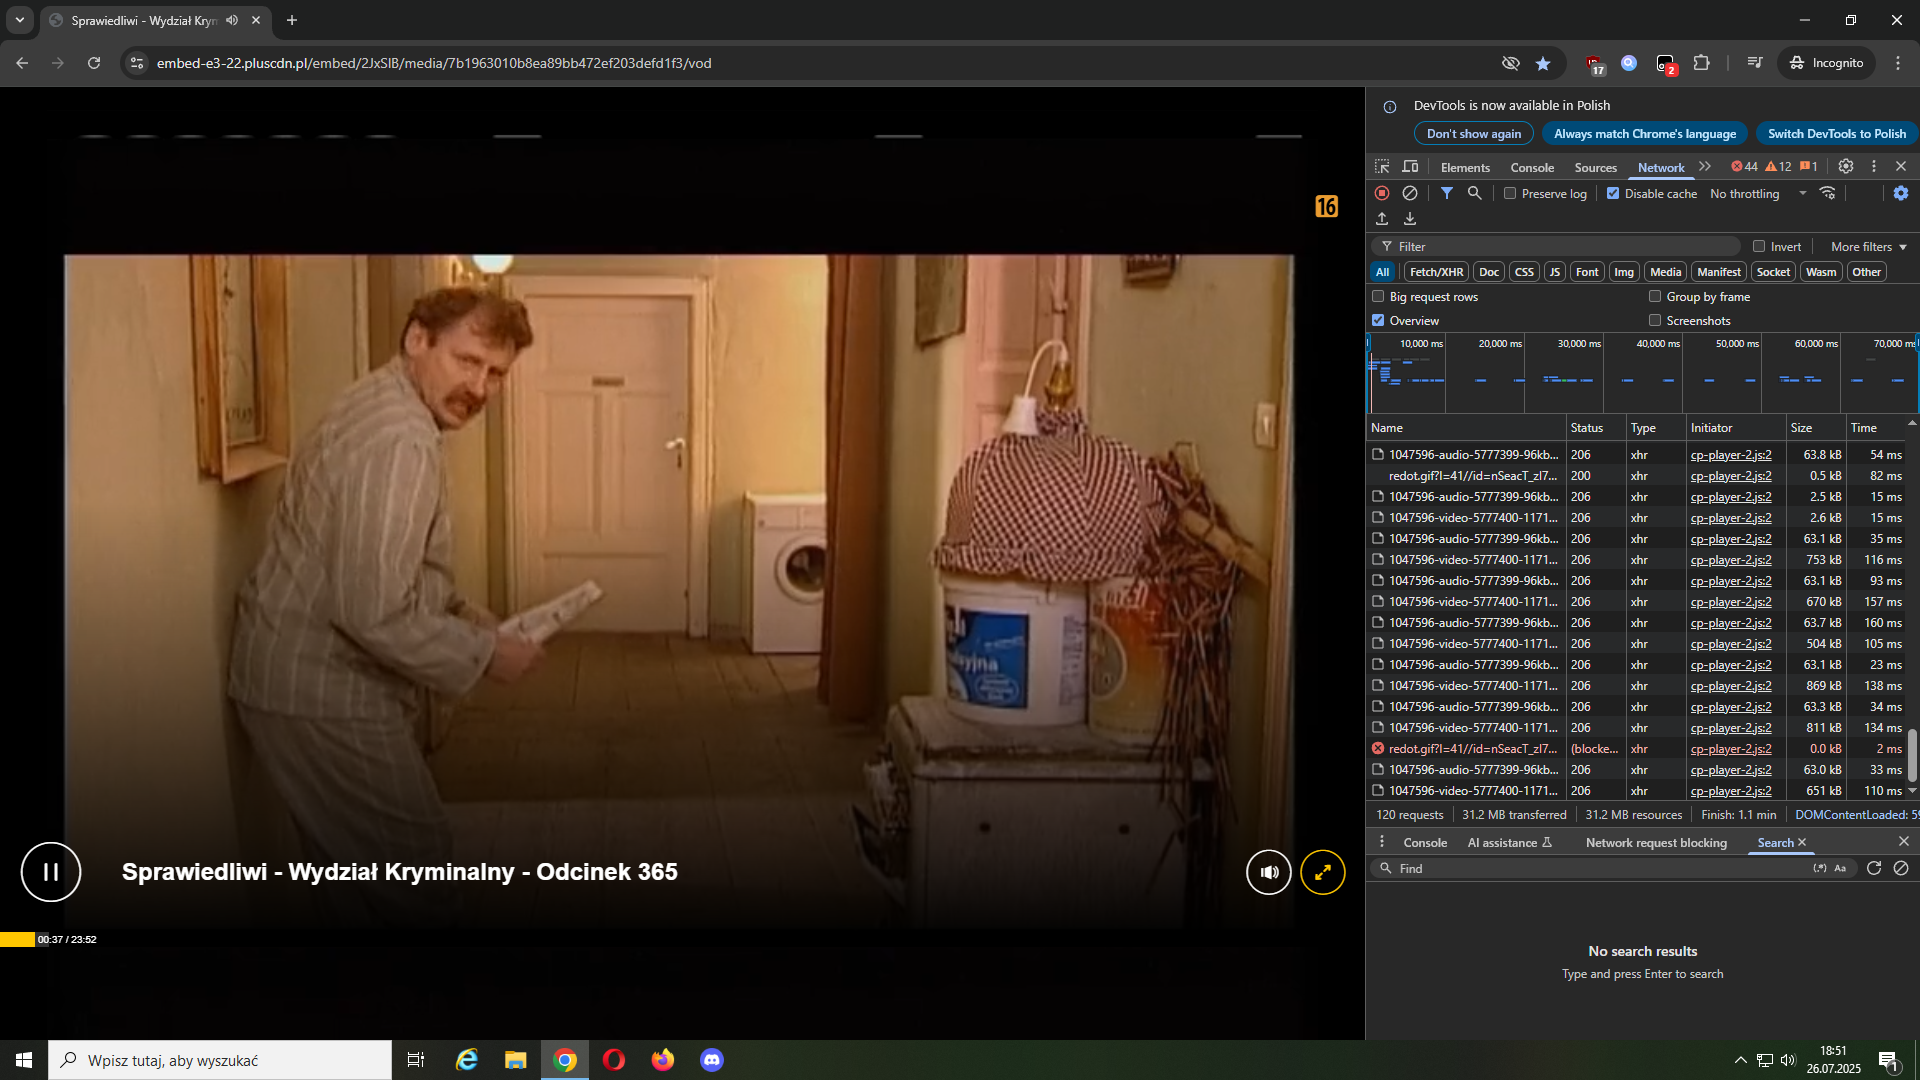Uncheck the Disable cache checkbox
Viewport: 1920px width, 1080px height.
click(x=1613, y=194)
